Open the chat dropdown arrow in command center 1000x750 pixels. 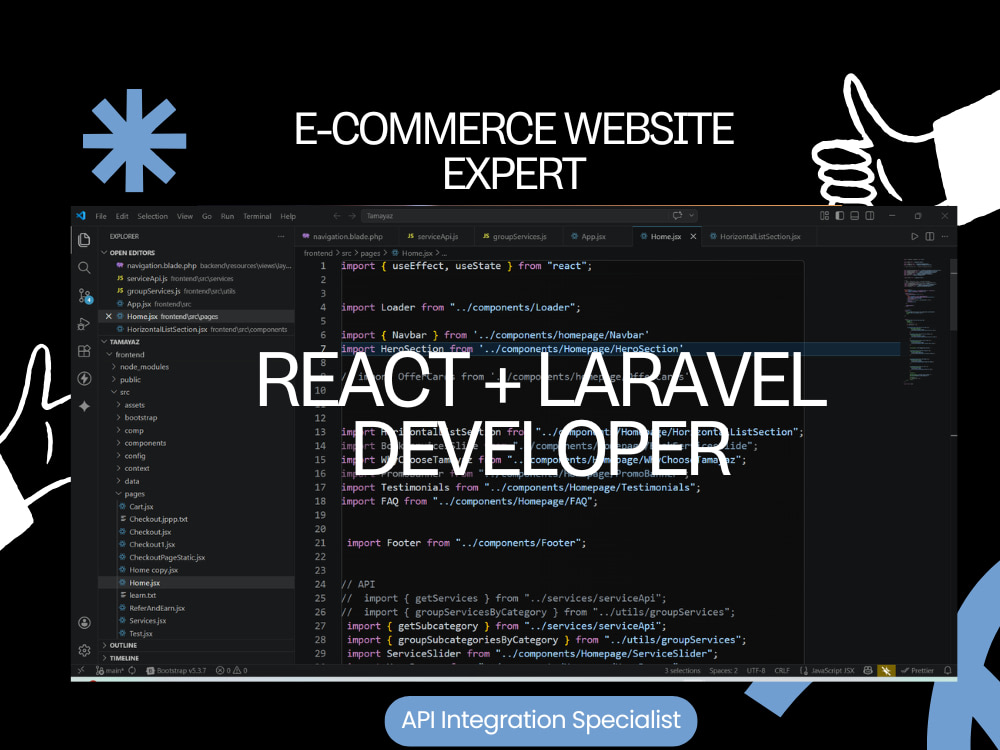[x=691, y=216]
